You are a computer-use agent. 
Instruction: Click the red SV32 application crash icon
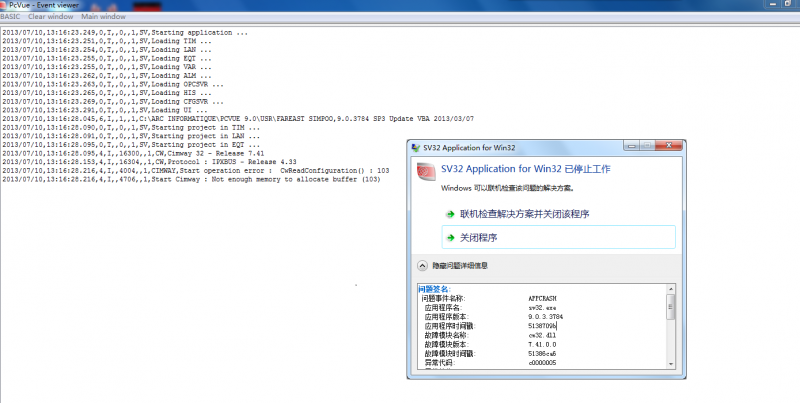[x=426, y=171]
